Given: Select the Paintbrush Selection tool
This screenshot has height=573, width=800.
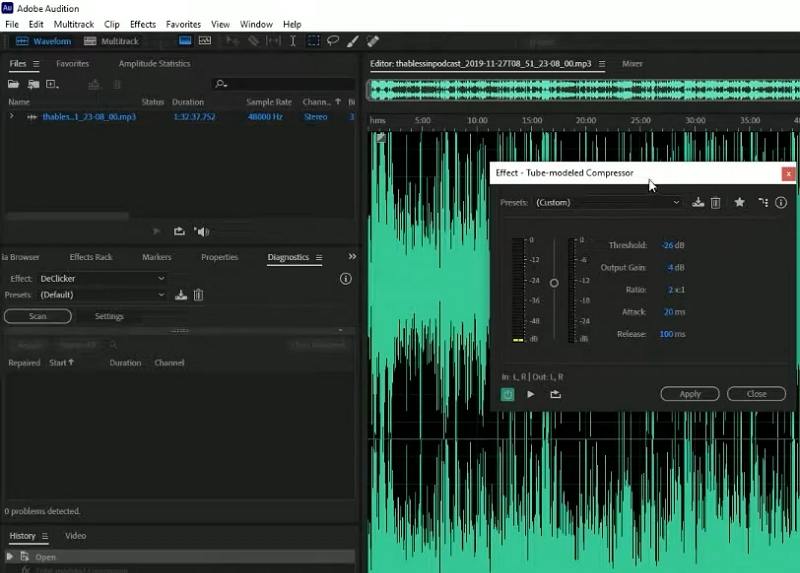Looking at the screenshot, I should [353, 41].
